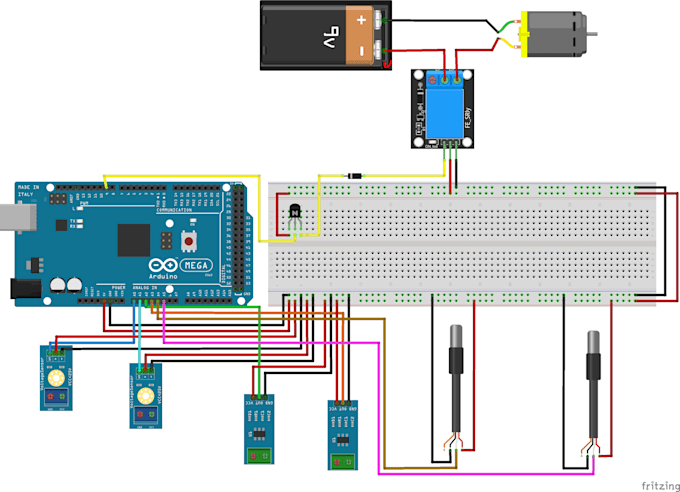Screen dimensions: 680x492
Task: Select the relay's blue screw terminal block
Action: (444, 80)
